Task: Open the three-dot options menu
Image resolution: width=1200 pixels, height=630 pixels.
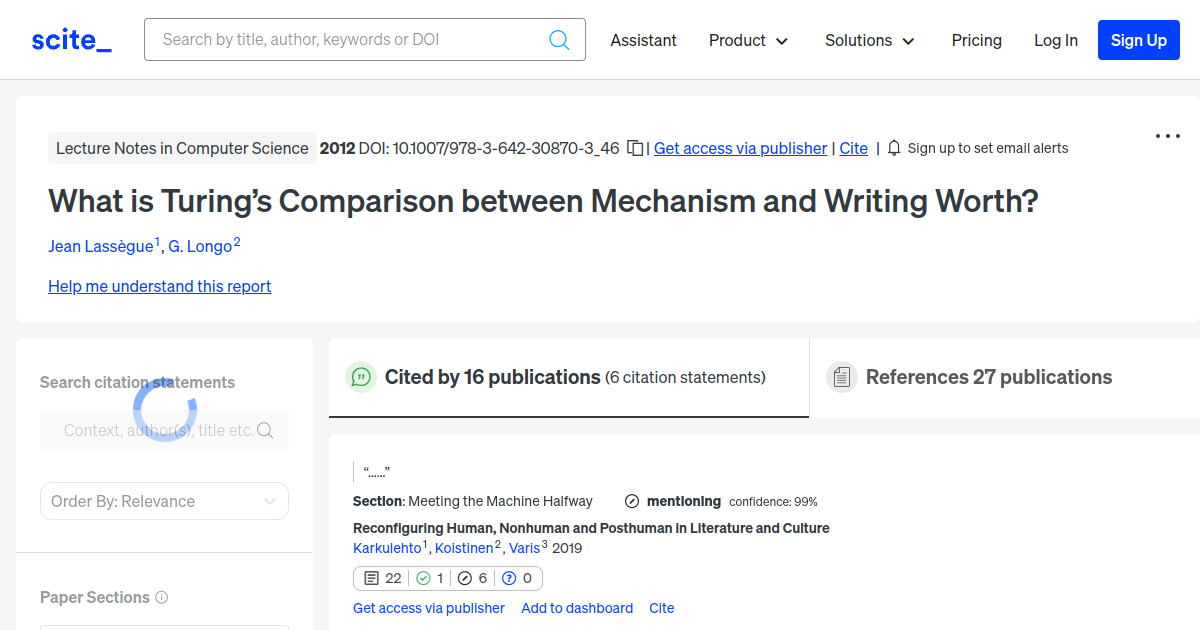Action: tap(1167, 135)
